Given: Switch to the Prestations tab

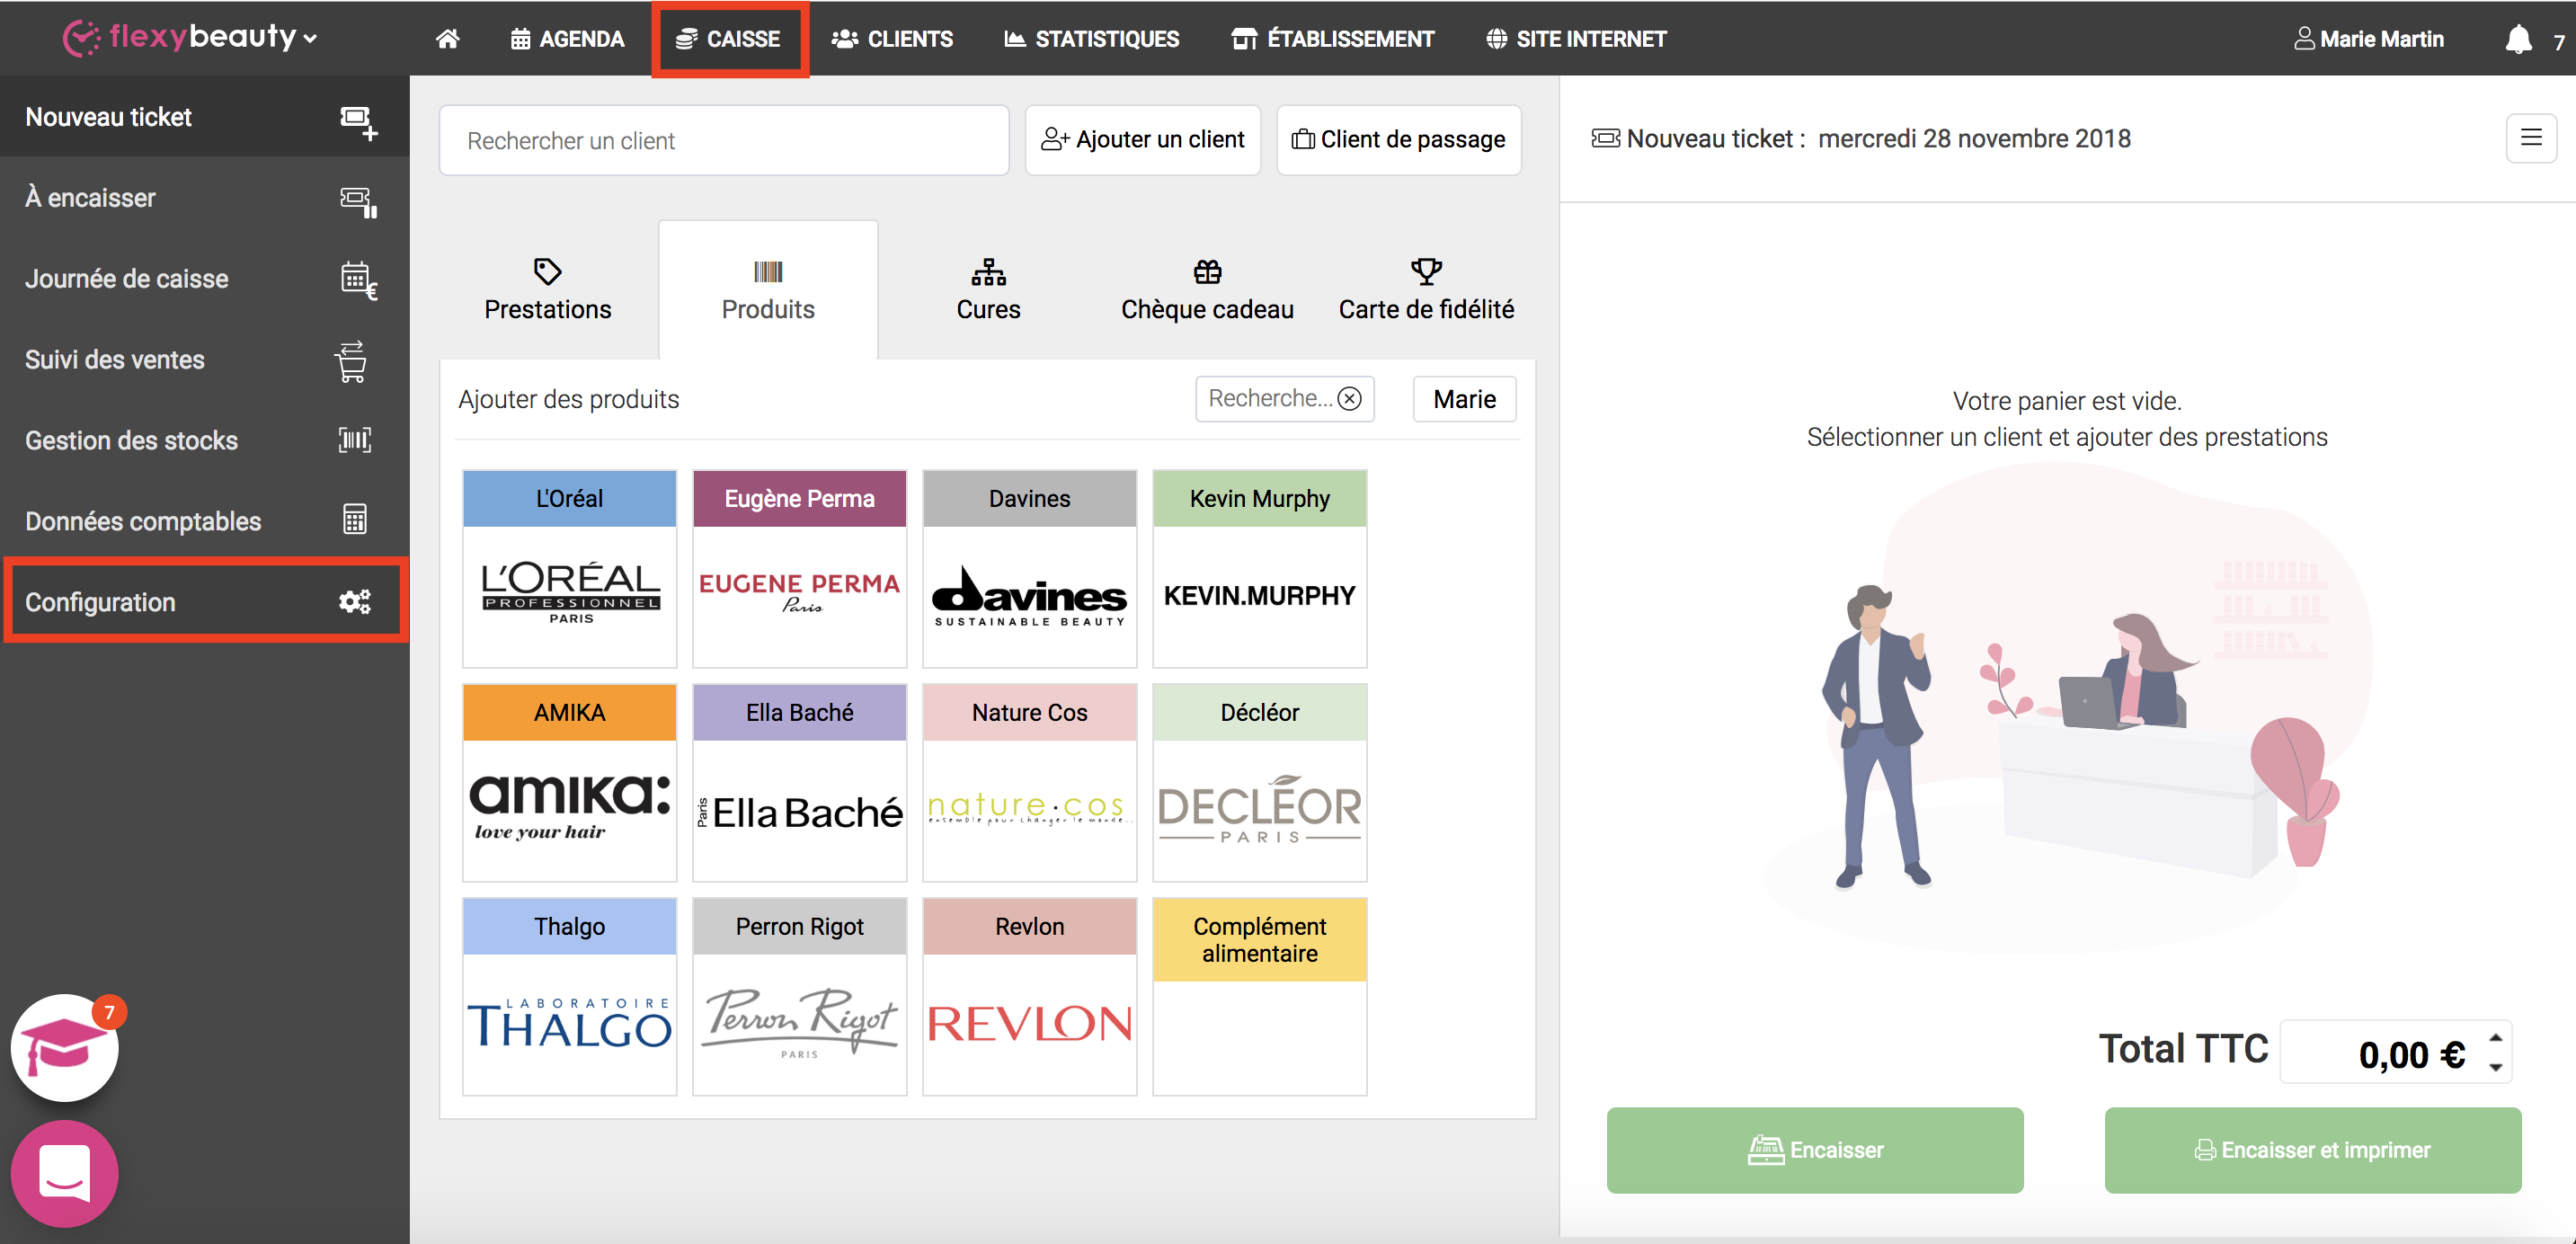Looking at the screenshot, I should point(548,289).
